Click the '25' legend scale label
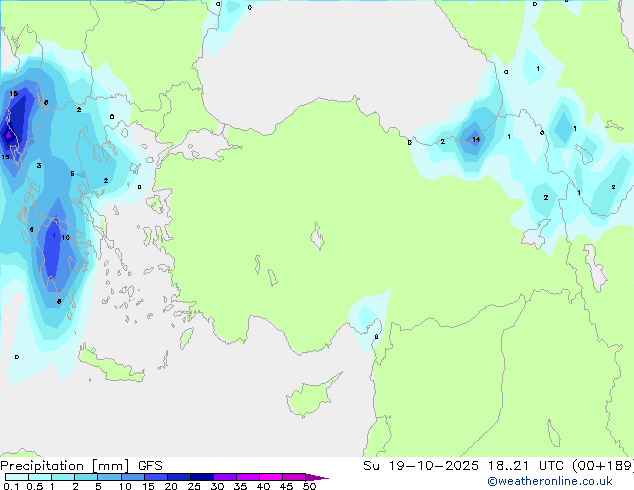 (x=194, y=486)
